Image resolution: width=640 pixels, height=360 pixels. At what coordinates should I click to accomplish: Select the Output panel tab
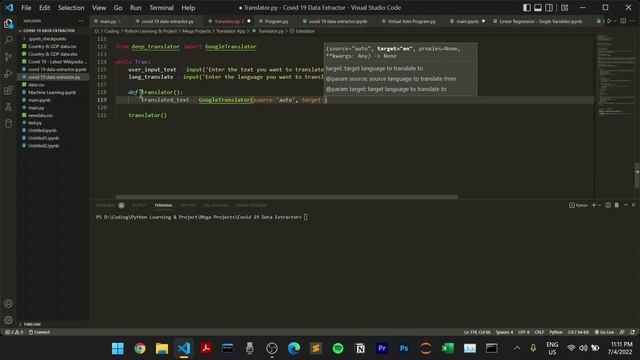(x=139, y=205)
